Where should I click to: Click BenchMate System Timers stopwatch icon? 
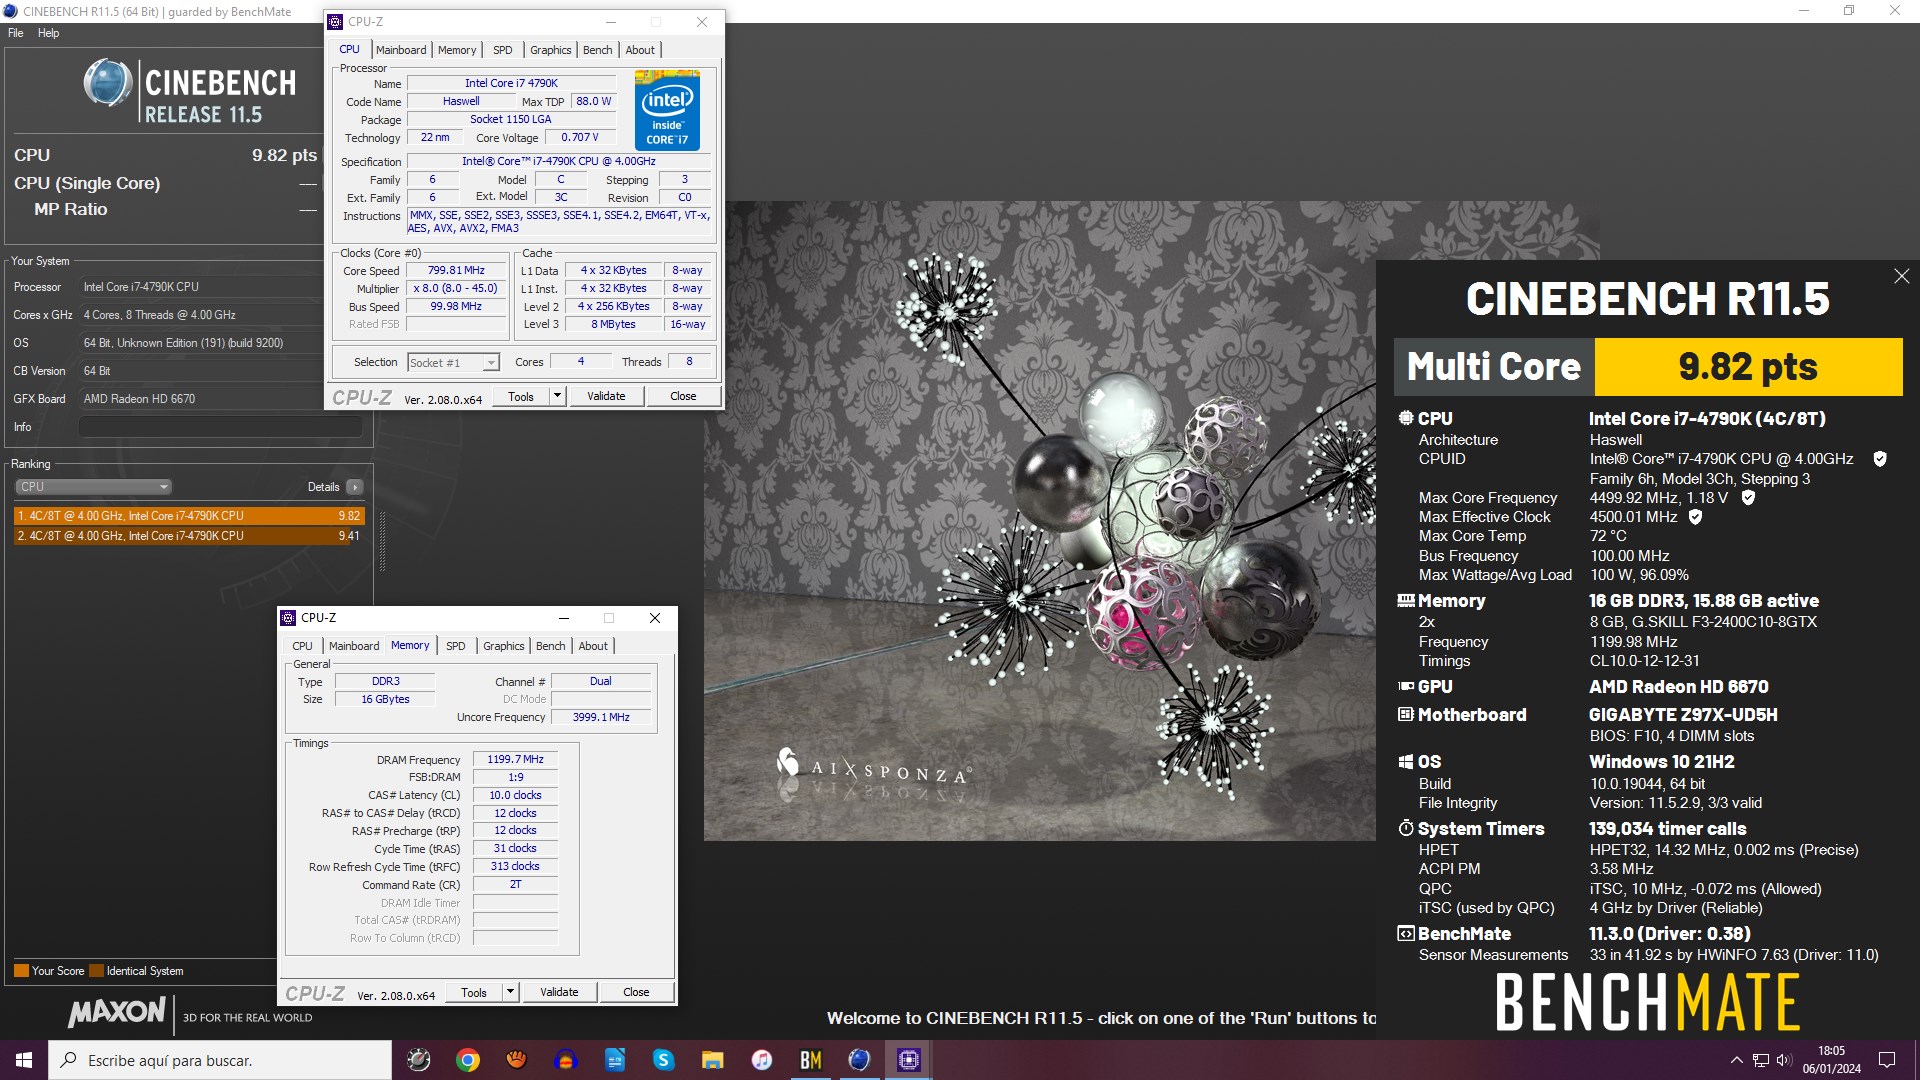[1406, 828]
